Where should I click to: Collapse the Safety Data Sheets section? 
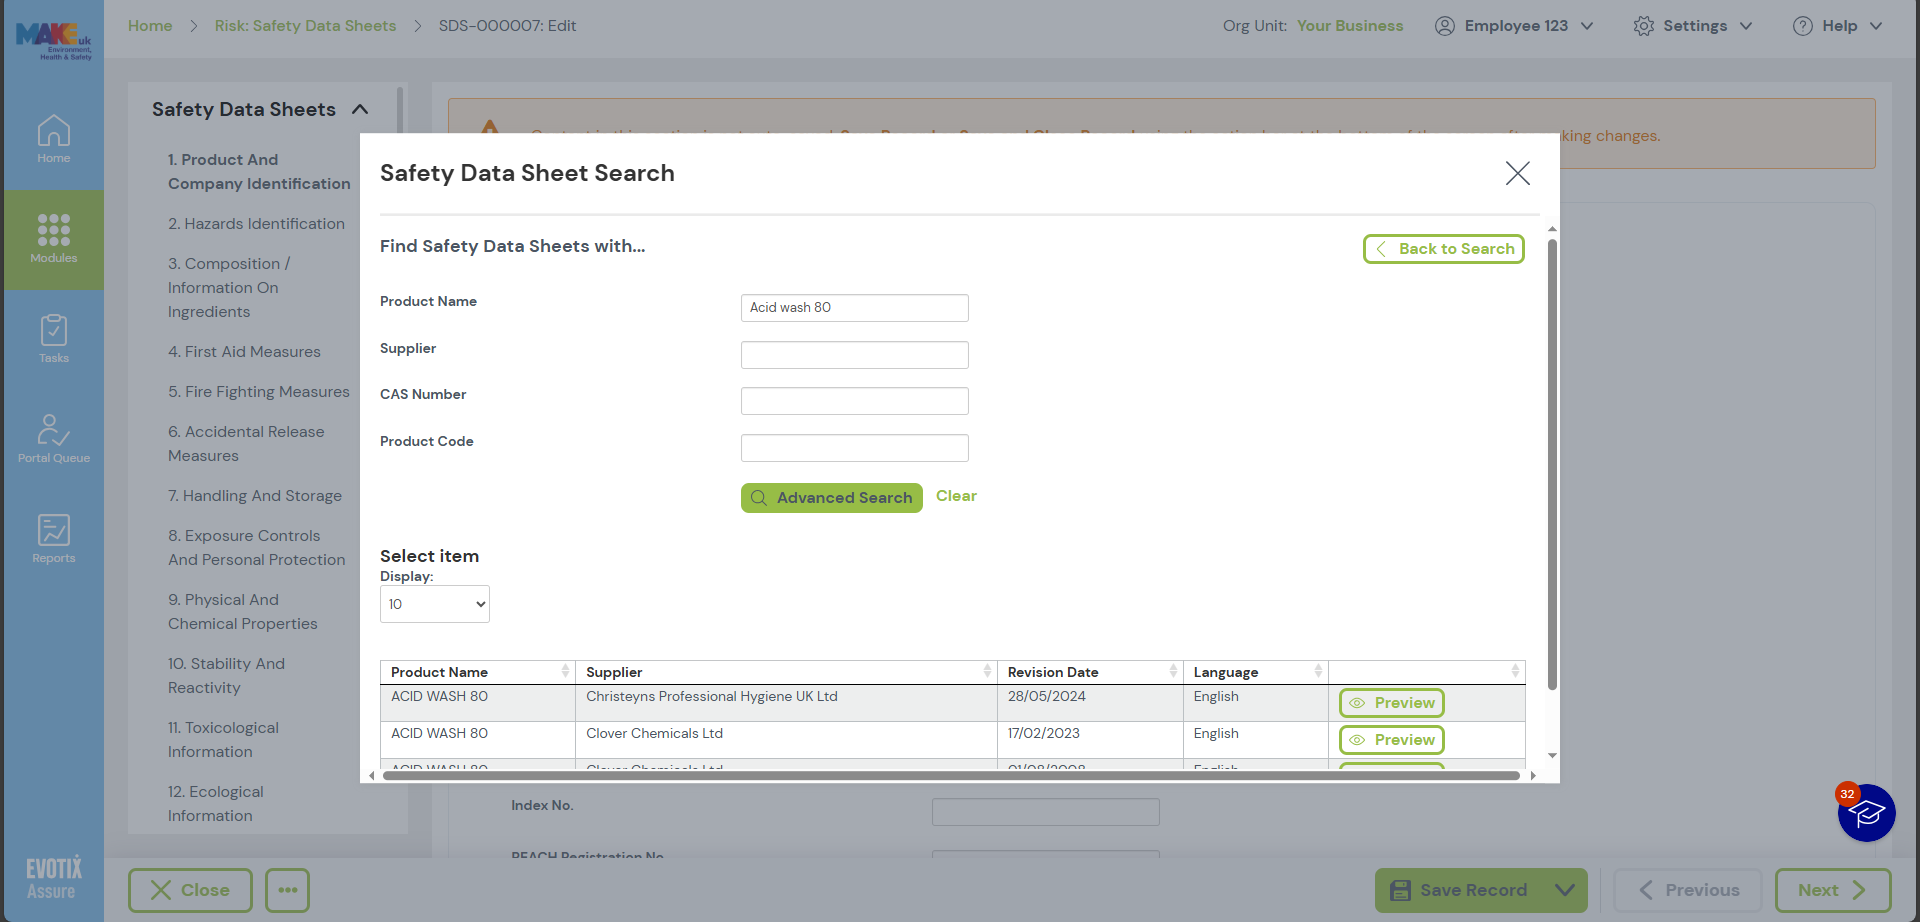click(x=361, y=109)
